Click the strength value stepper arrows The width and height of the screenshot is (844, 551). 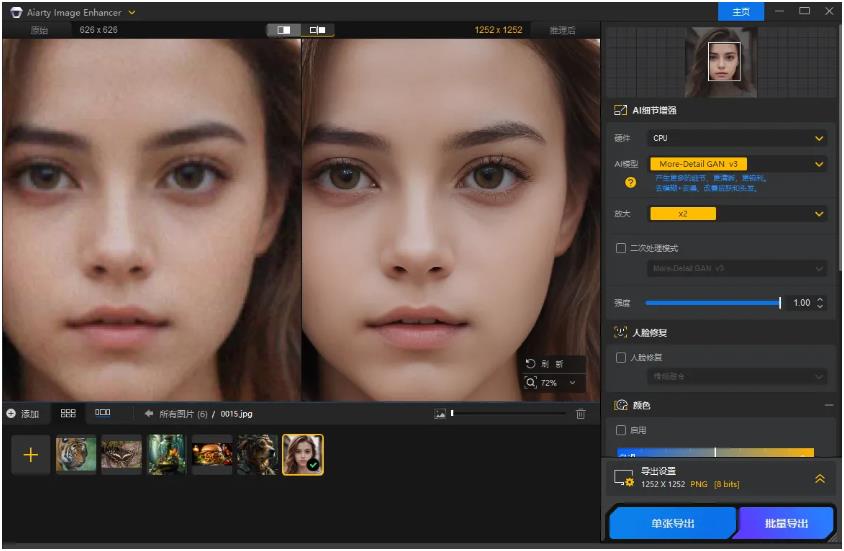click(820, 303)
